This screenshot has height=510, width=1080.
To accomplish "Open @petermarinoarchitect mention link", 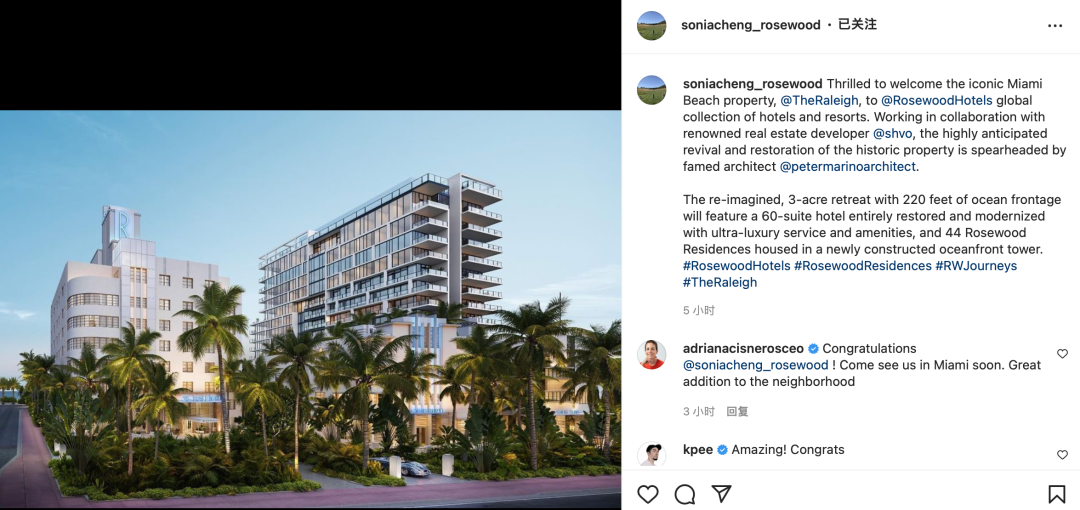I will pos(849,166).
